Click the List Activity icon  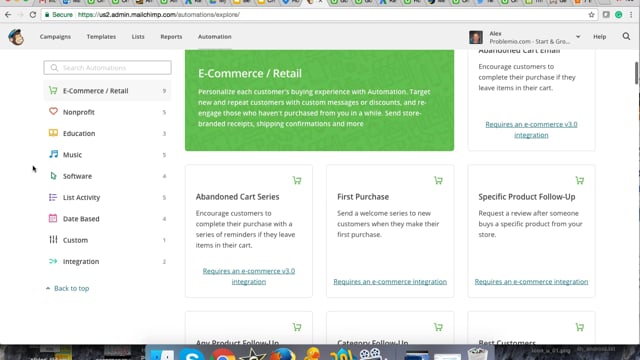pyautogui.click(x=53, y=197)
